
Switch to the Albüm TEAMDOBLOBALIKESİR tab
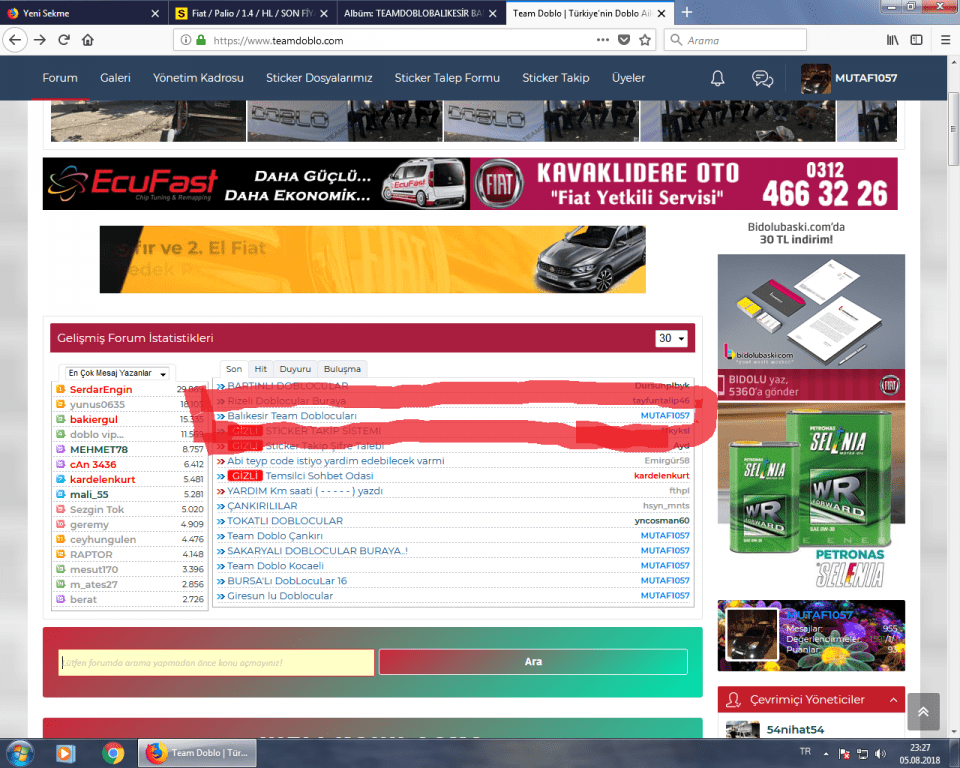(422, 13)
